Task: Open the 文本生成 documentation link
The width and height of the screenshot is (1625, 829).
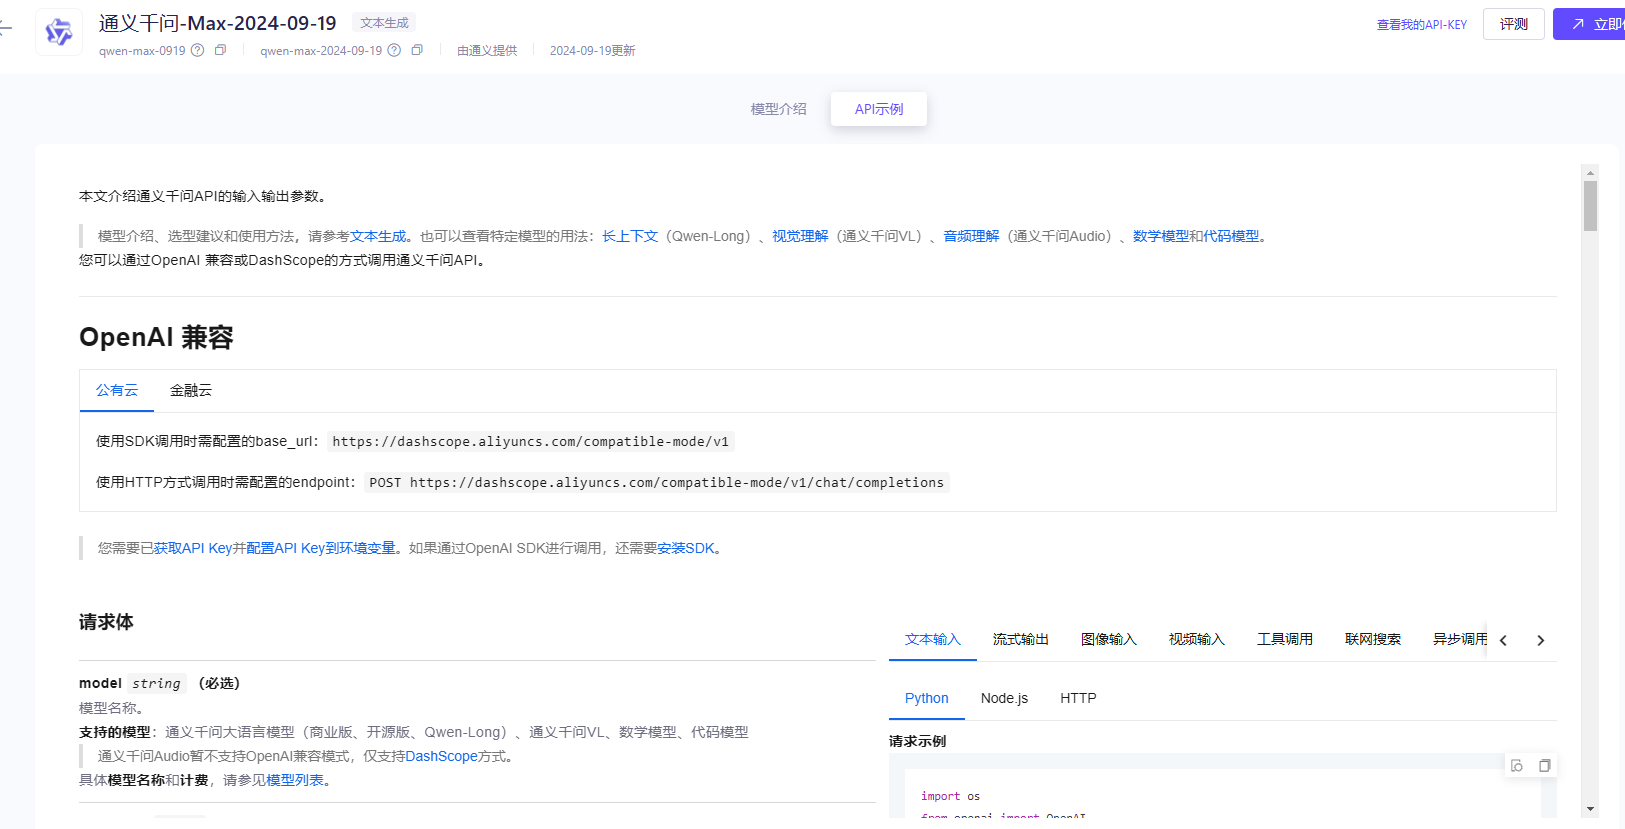Action: click(378, 237)
